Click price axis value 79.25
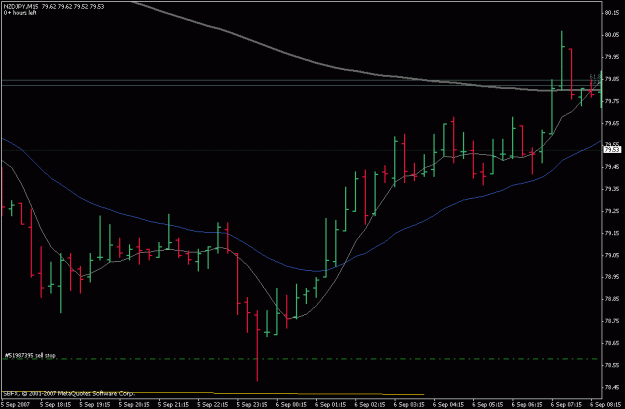 tap(612, 211)
